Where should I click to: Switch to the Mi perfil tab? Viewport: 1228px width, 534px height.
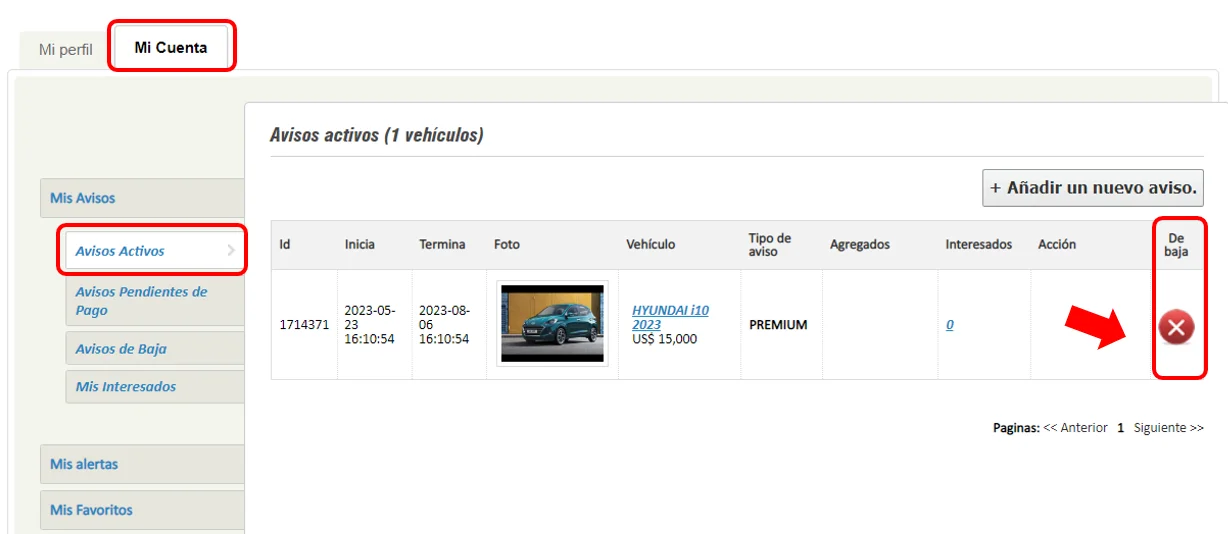[x=66, y=49]
